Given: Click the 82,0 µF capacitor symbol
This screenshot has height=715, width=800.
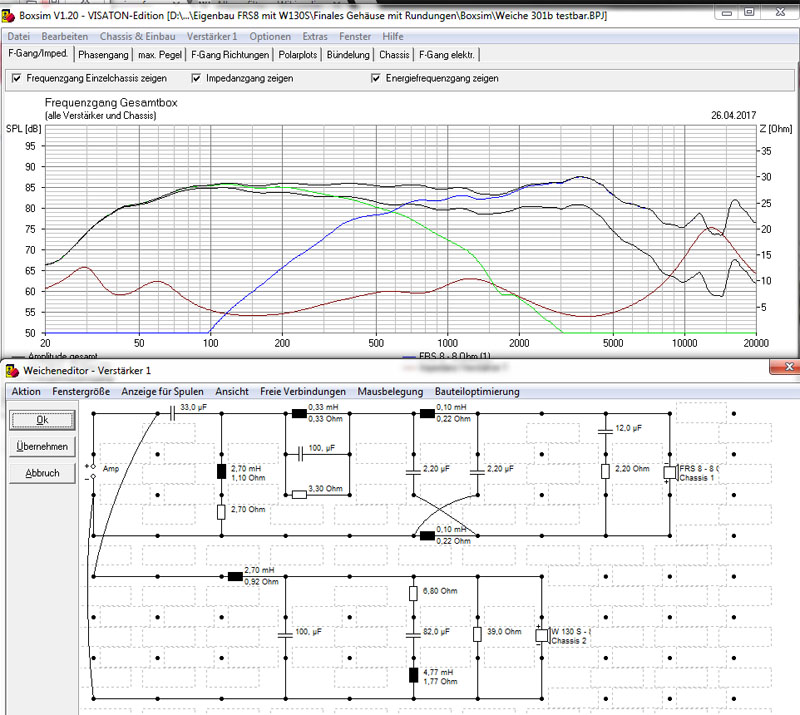Looking at the screenshot, I should [x=414, y=635].
